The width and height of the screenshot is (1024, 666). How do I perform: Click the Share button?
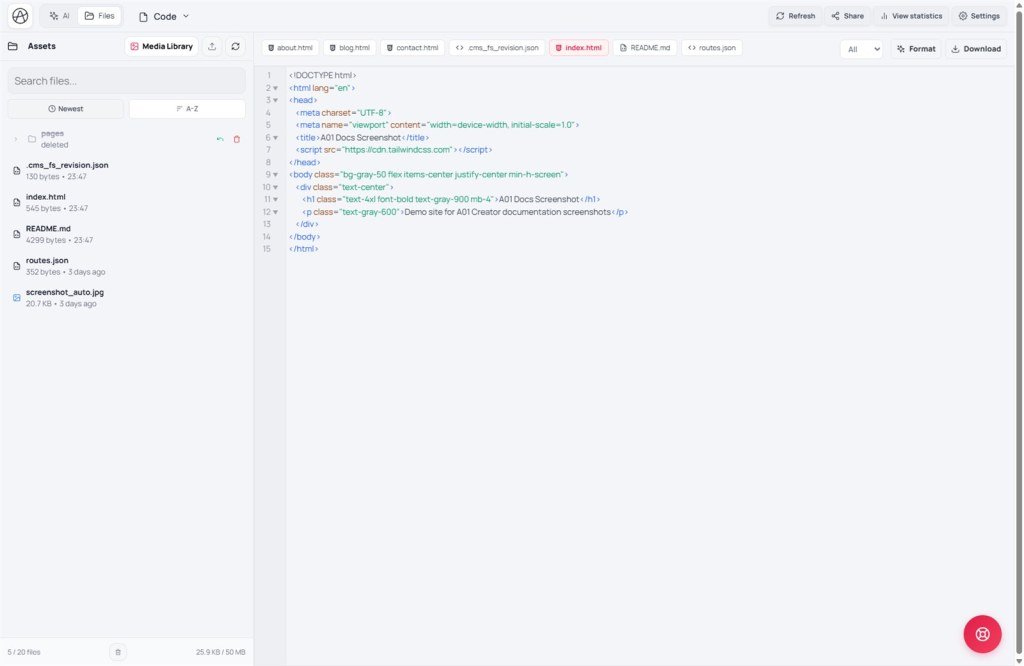click(x=848, y=16)
